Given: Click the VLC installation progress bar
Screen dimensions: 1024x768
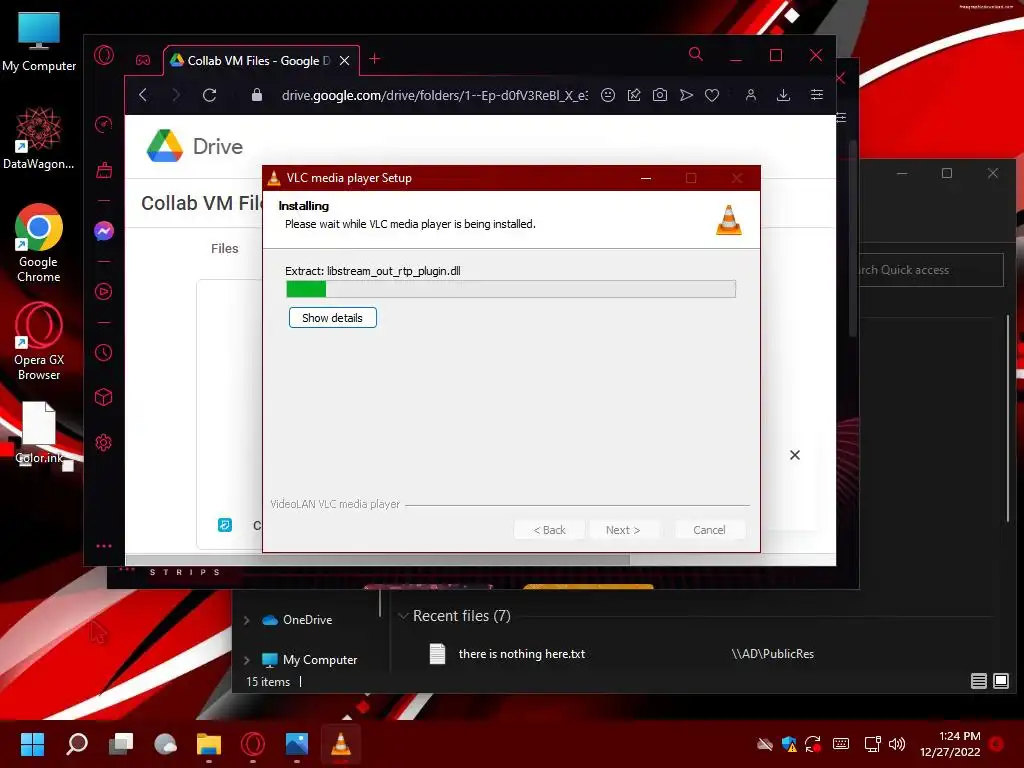Looking at the screenshot, I should coord(511,289).
